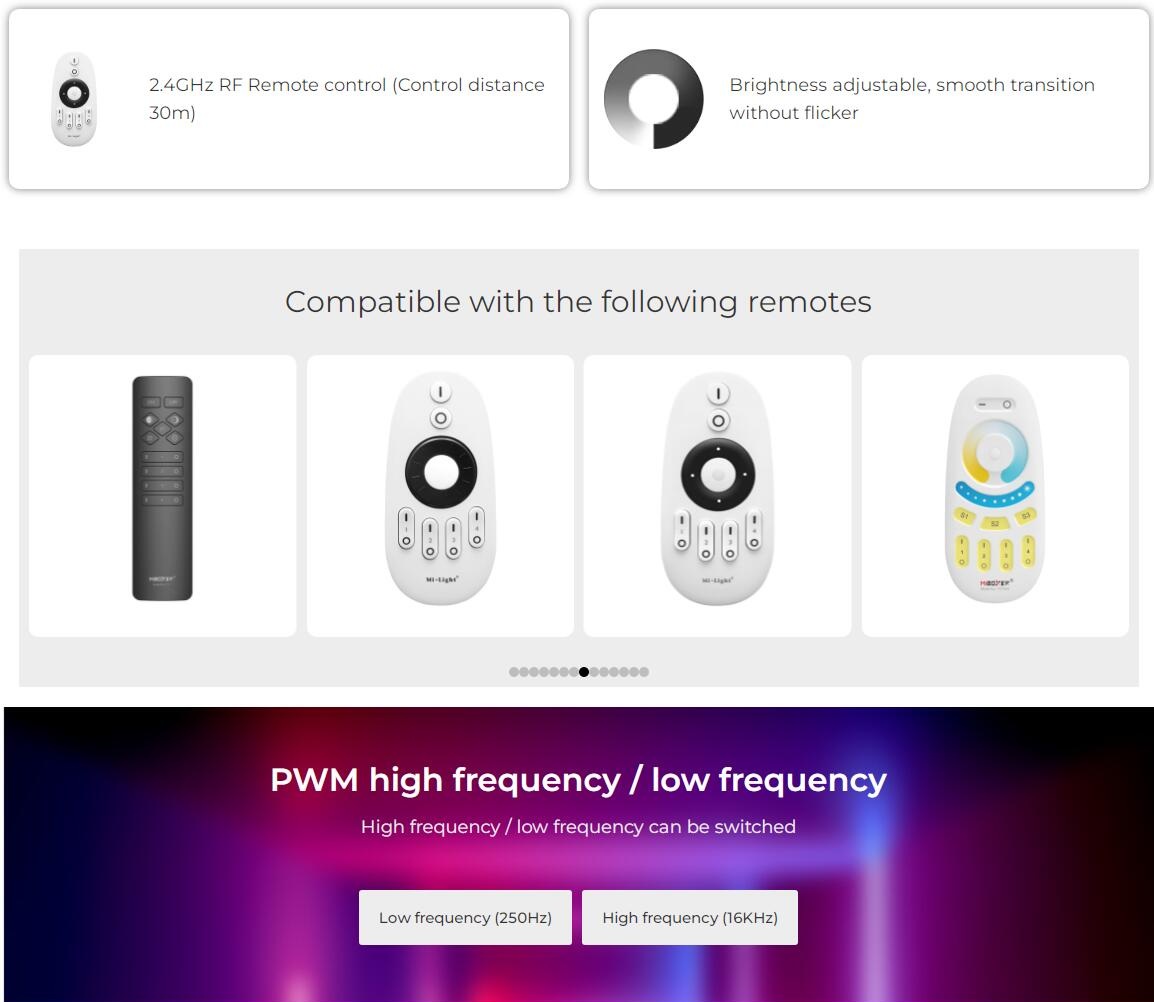Select the white remote with four-dot directional dial
The image size is (1154, 1002).
718,489
